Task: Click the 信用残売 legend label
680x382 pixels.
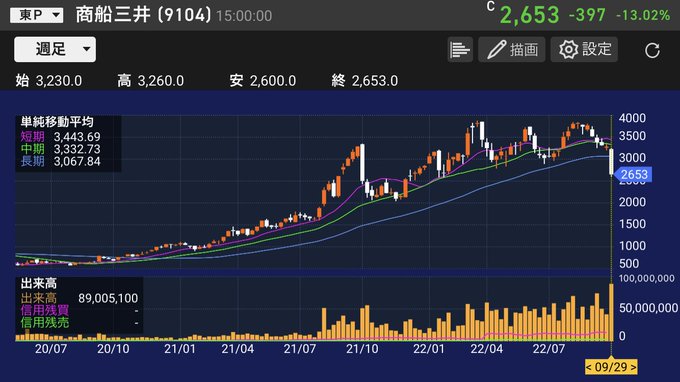Action: coord(45,323)
